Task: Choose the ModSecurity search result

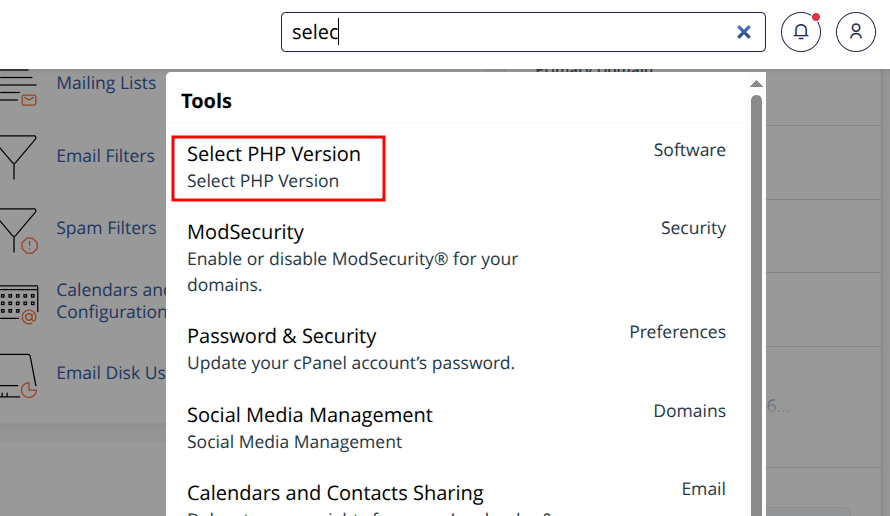Action: (246, 232)
